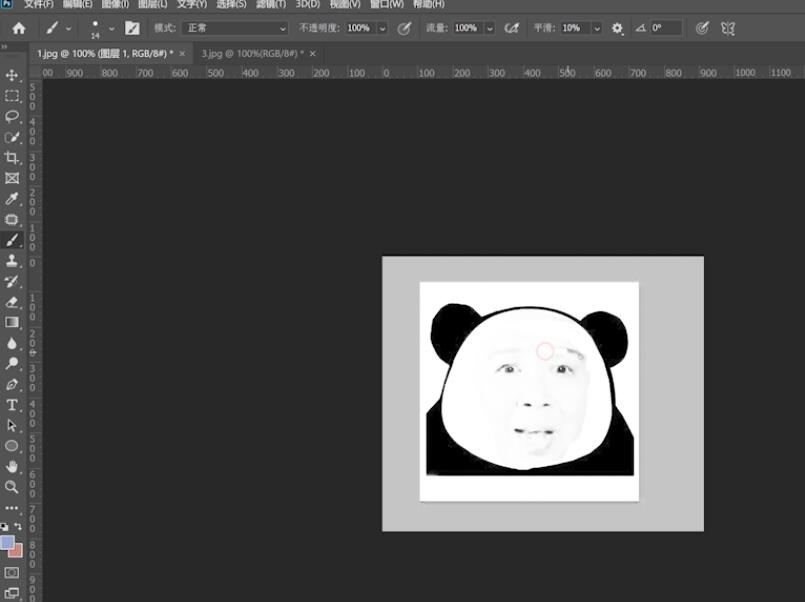Screen dimensions: 805x602
Task: Click the flow 100% value field
Action: [x=469, y=28]
